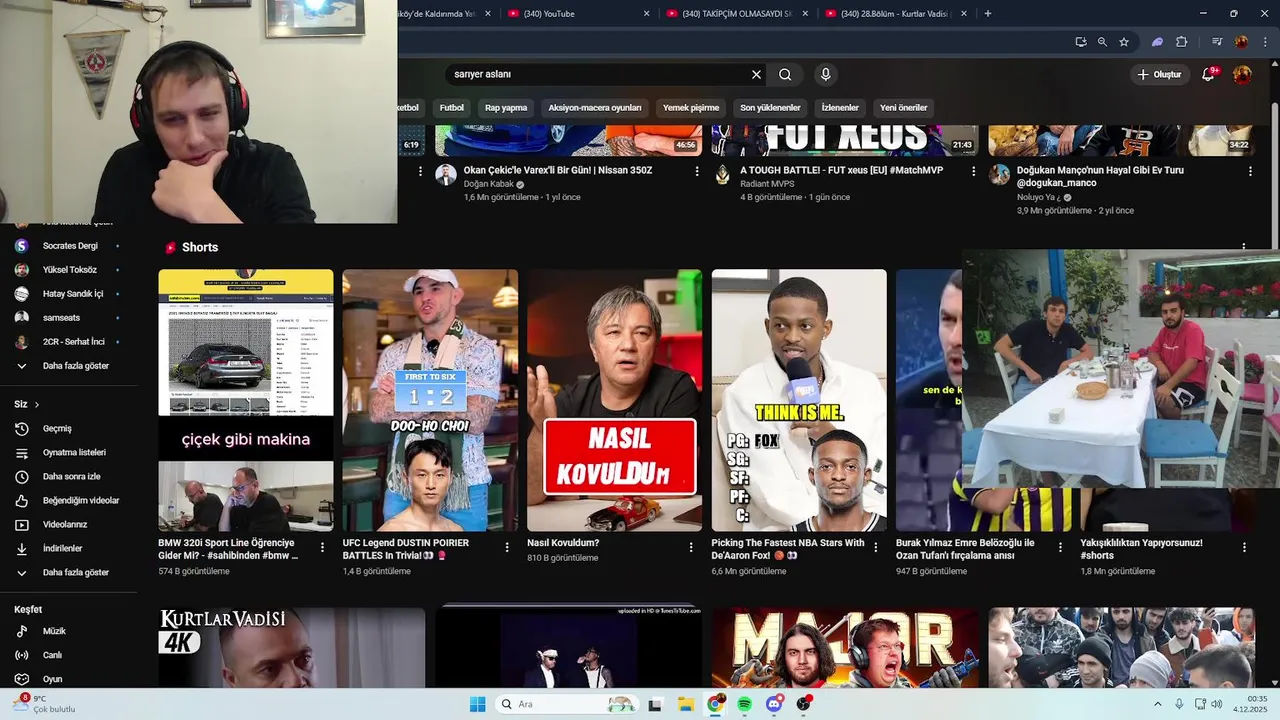
Task: Select the Son yüklenenler filter chip
Action: coord(770,107)
